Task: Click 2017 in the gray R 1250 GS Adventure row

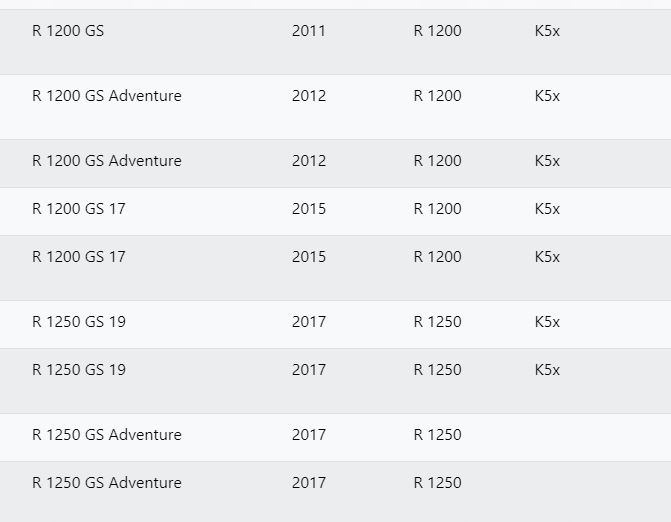Action: (309, 483)
